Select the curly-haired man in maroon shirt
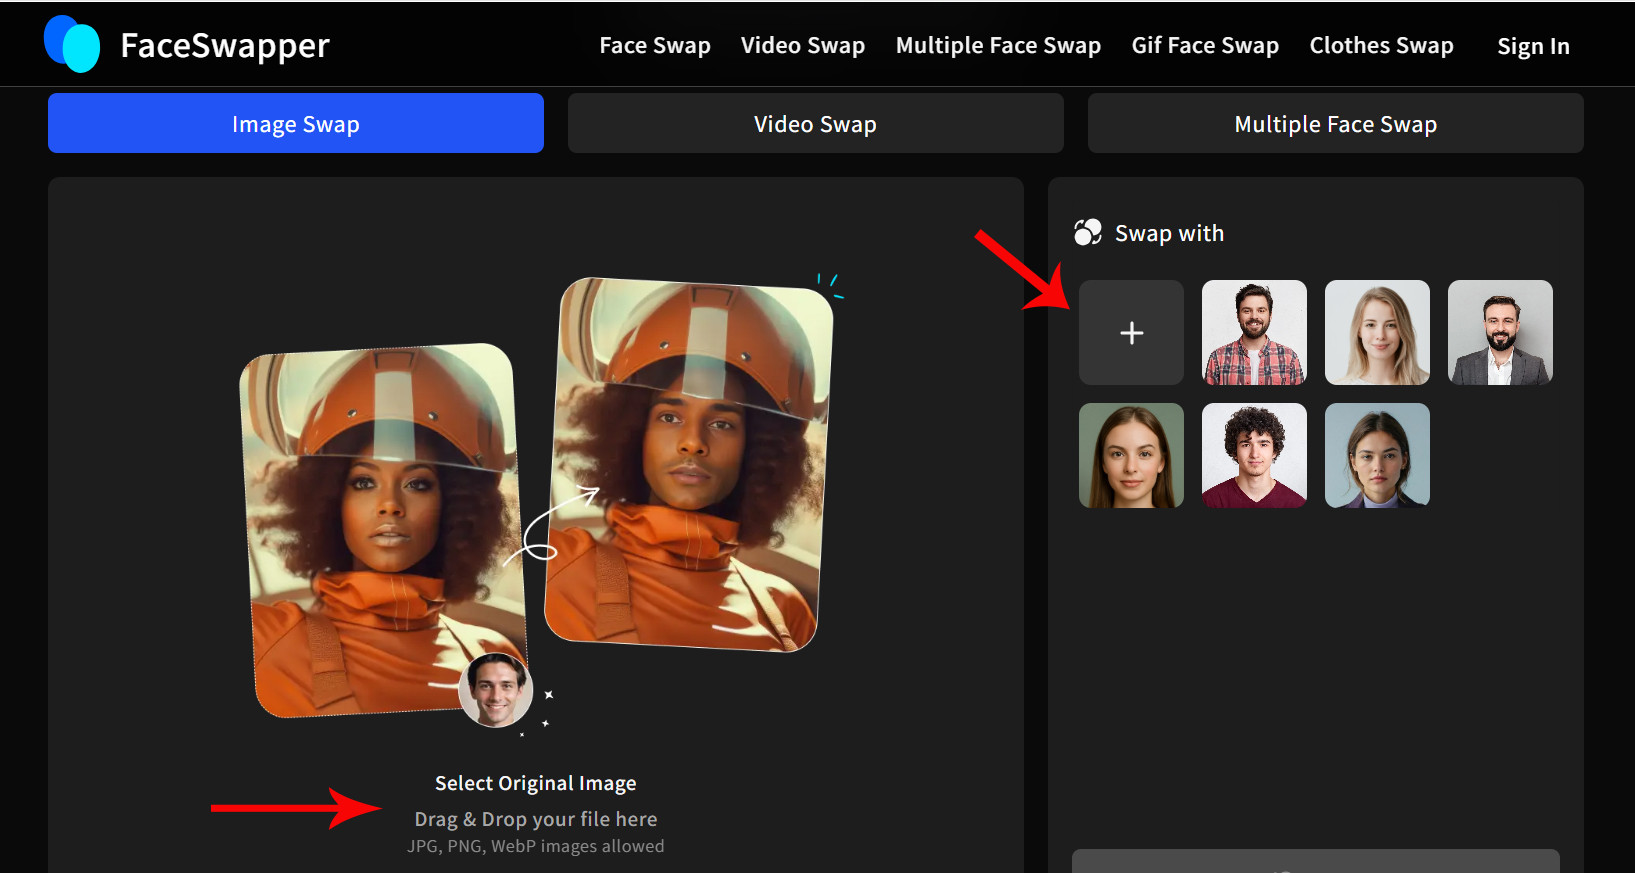The width and height of the screenshot is (1635, 873). [x=1254, y=456]
